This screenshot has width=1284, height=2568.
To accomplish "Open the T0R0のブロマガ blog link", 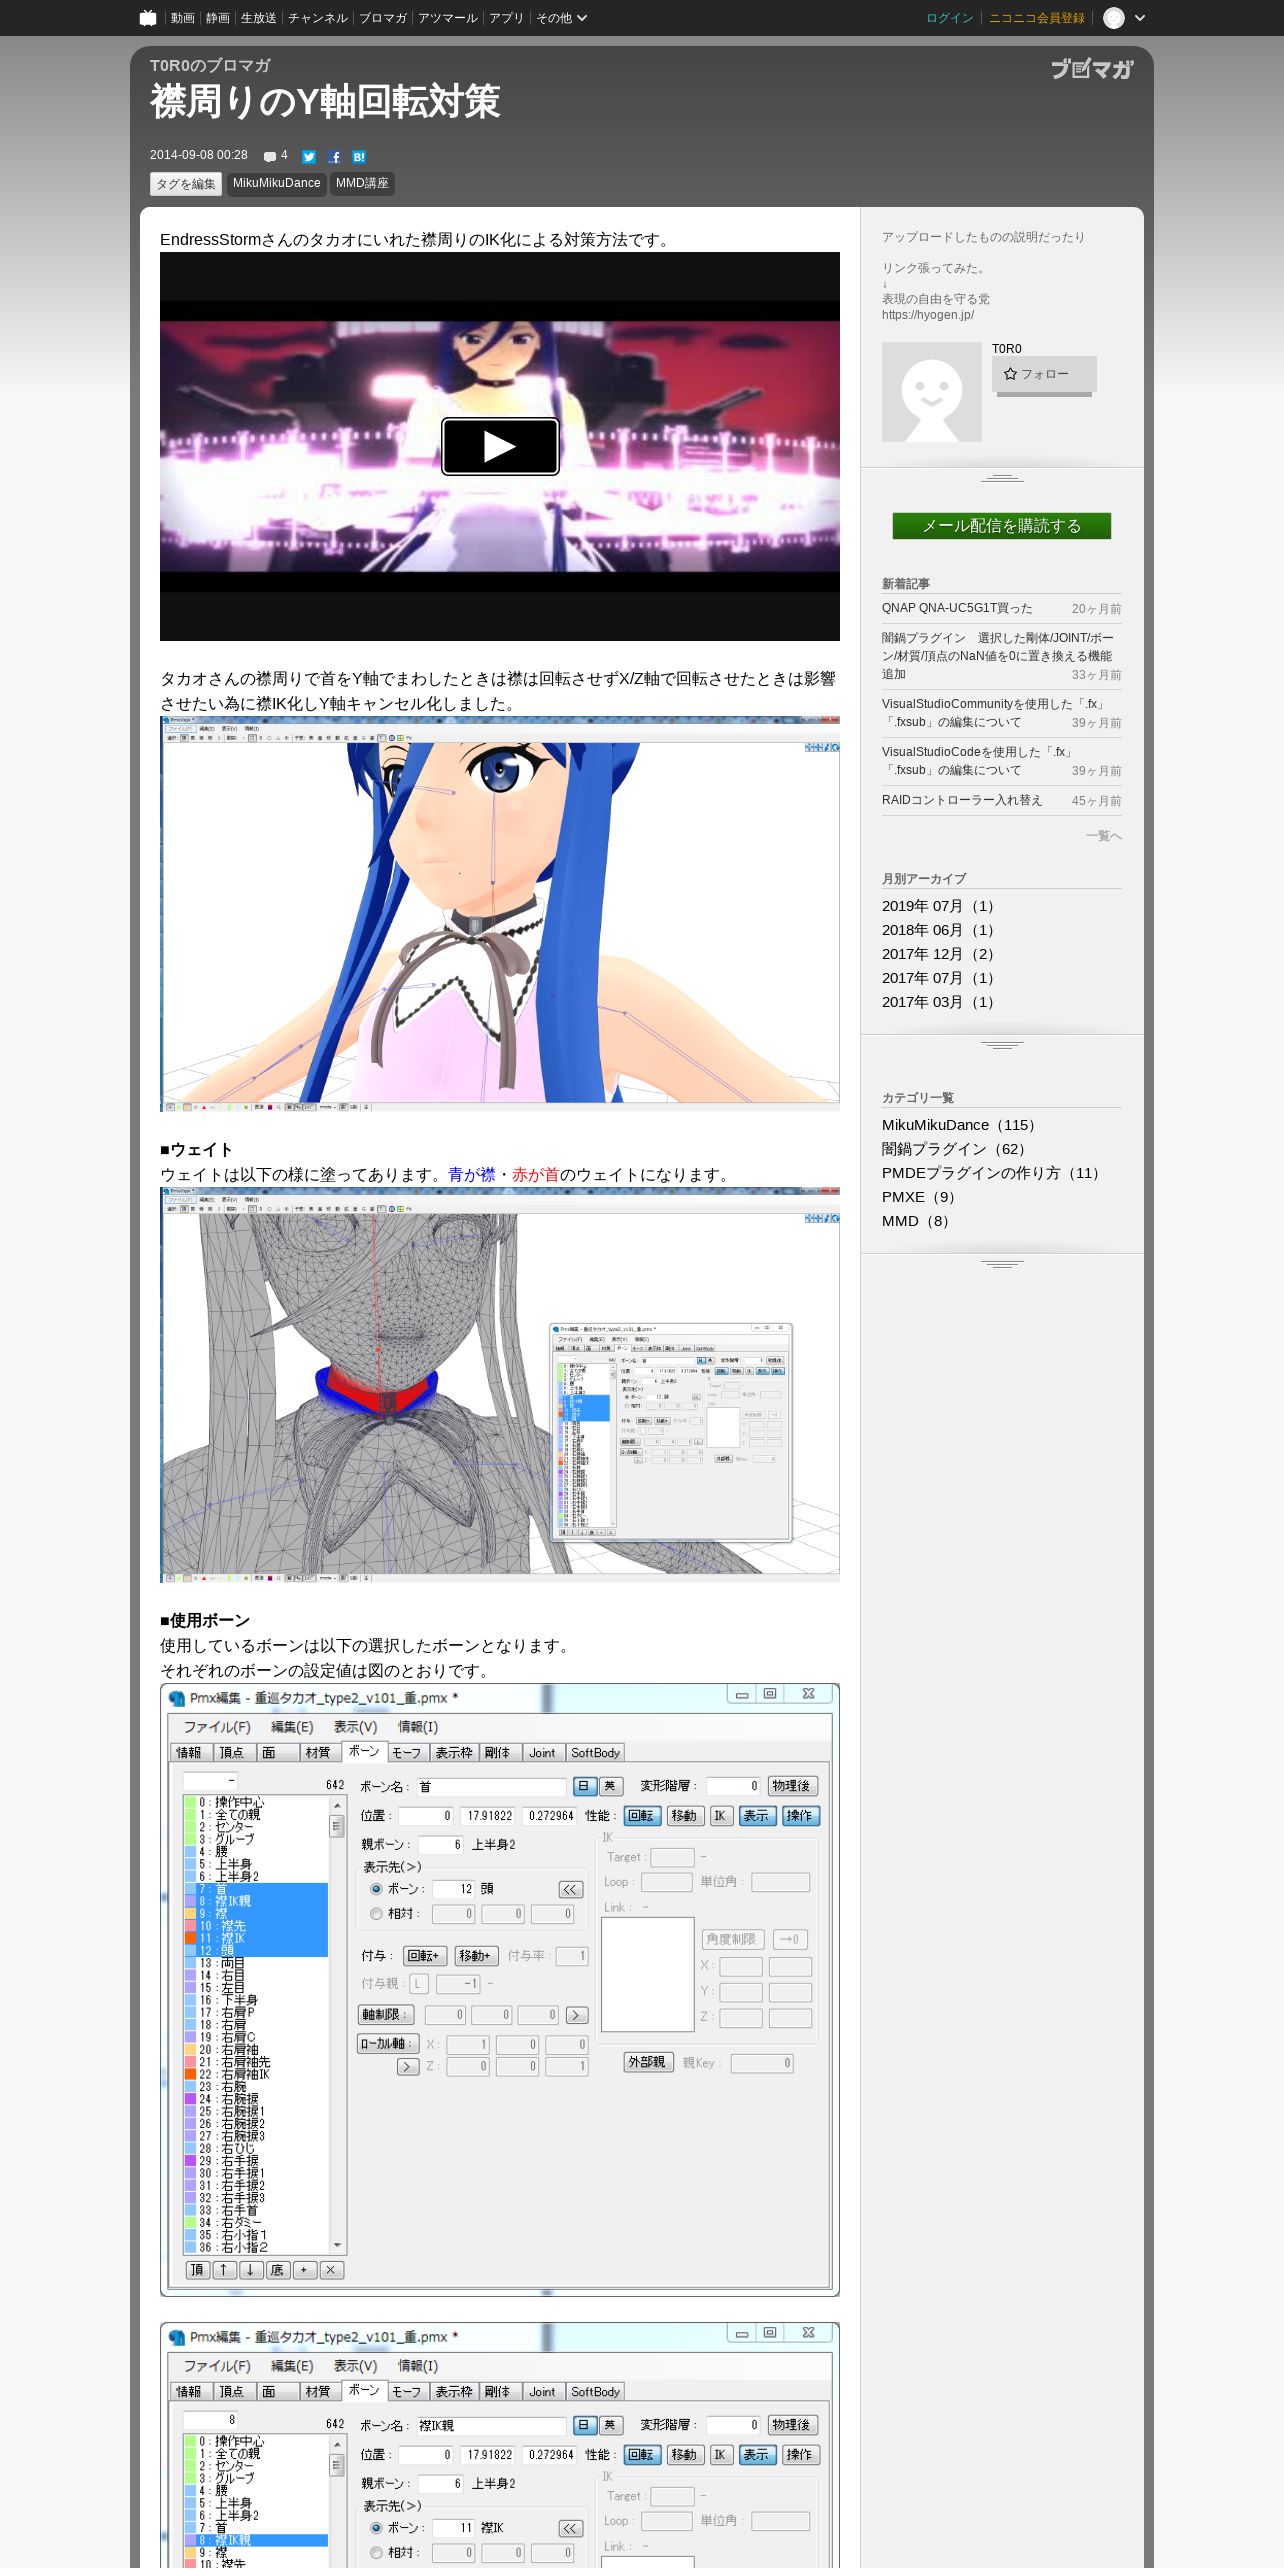I will (210, 66).
